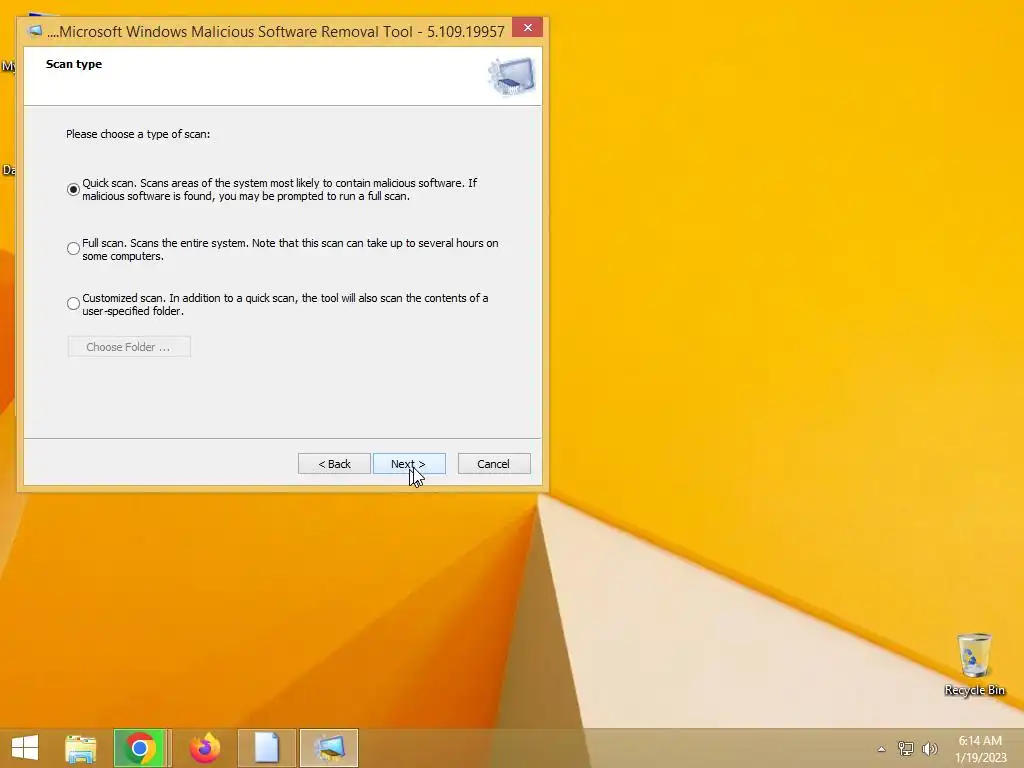The image size is (1024, 768).
Task: Click 'Please choose a type of scan:' text
Action: click(x=138, y=134)
